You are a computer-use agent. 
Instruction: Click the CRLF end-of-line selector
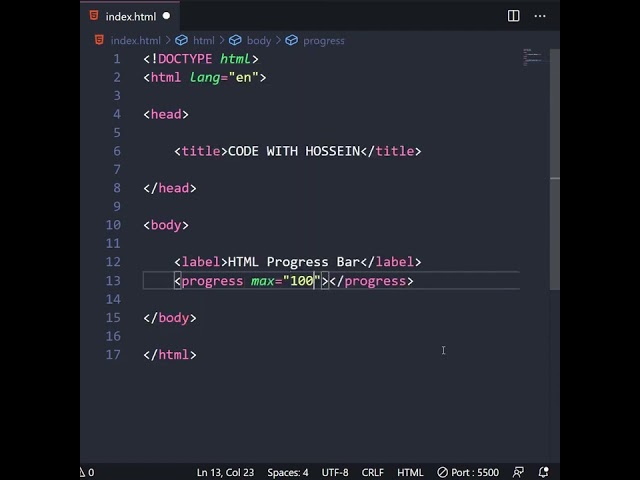tap(372, 472)
